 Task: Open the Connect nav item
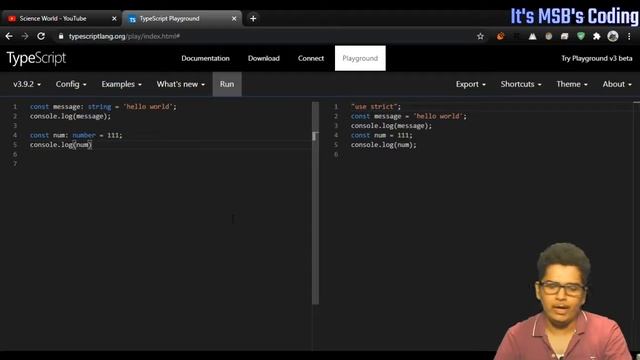tap(311, 58)
